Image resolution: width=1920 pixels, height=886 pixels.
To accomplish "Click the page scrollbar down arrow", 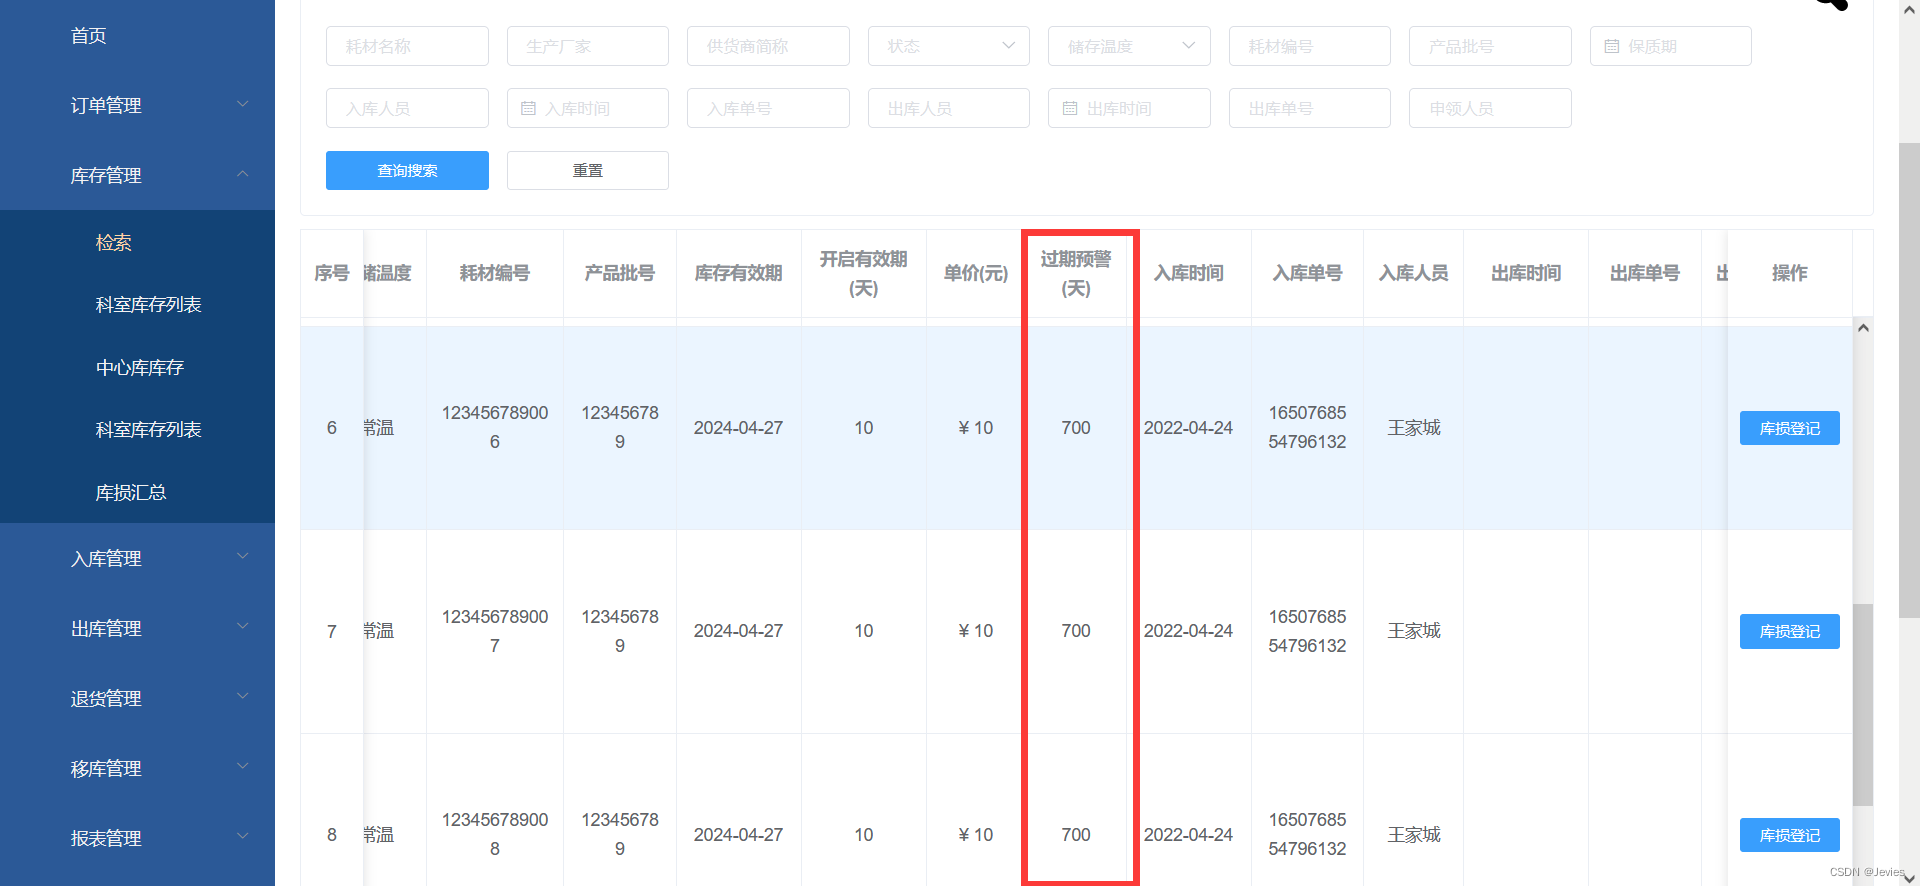I will (x=1909, y=877).
